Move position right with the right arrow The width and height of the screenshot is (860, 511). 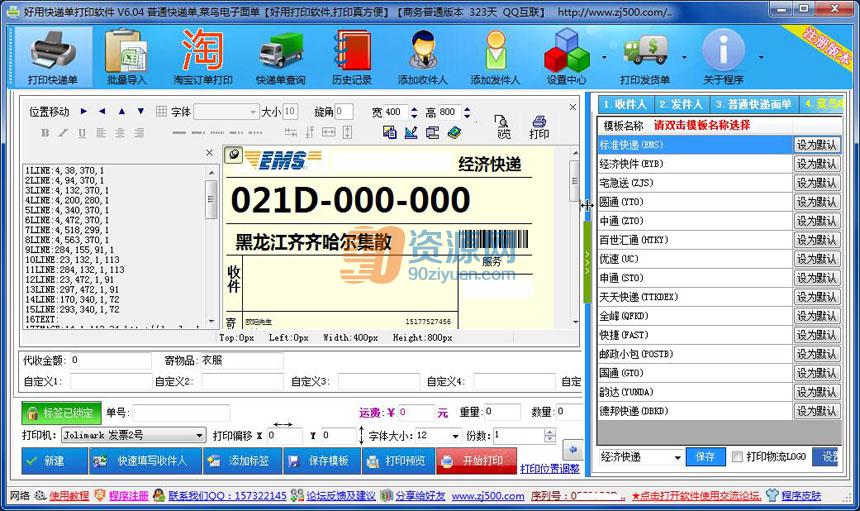click(x=83, y=111)
